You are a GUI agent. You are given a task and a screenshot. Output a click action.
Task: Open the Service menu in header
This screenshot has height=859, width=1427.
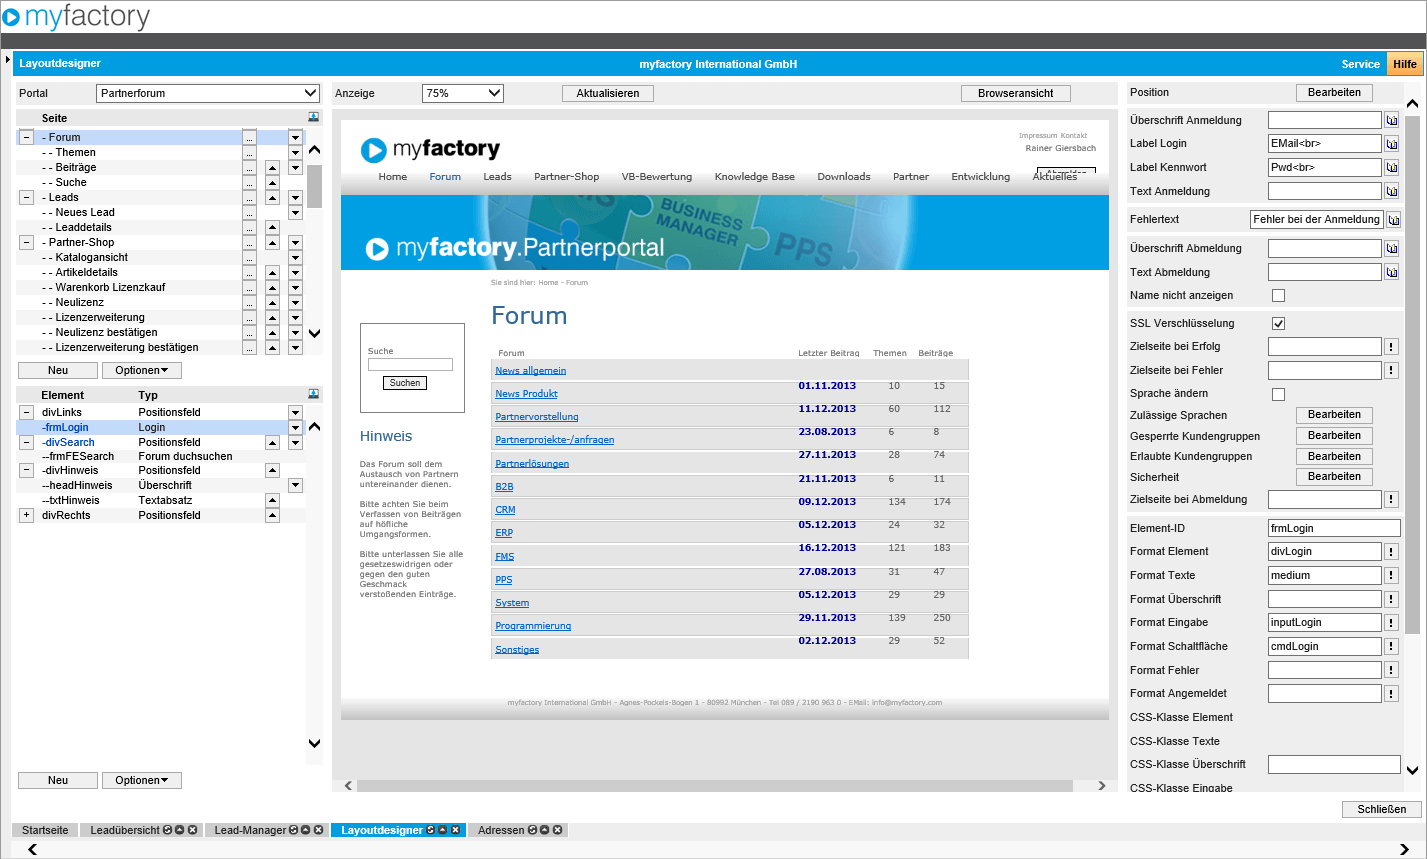tap(1360, 64)
